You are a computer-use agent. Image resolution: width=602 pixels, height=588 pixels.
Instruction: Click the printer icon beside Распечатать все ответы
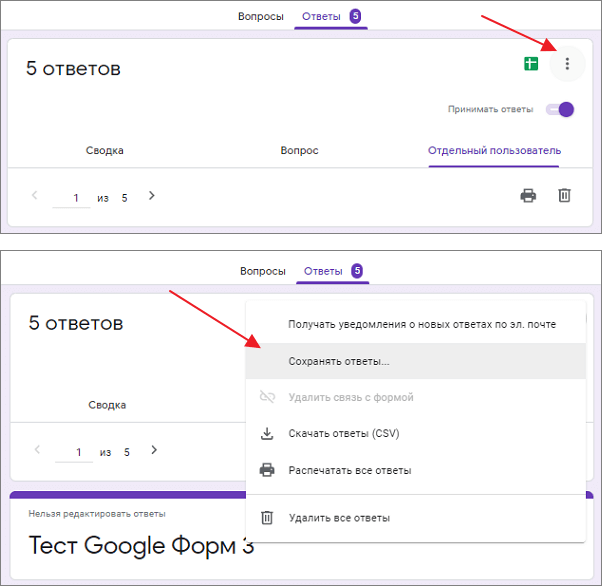tap(267, 470)
